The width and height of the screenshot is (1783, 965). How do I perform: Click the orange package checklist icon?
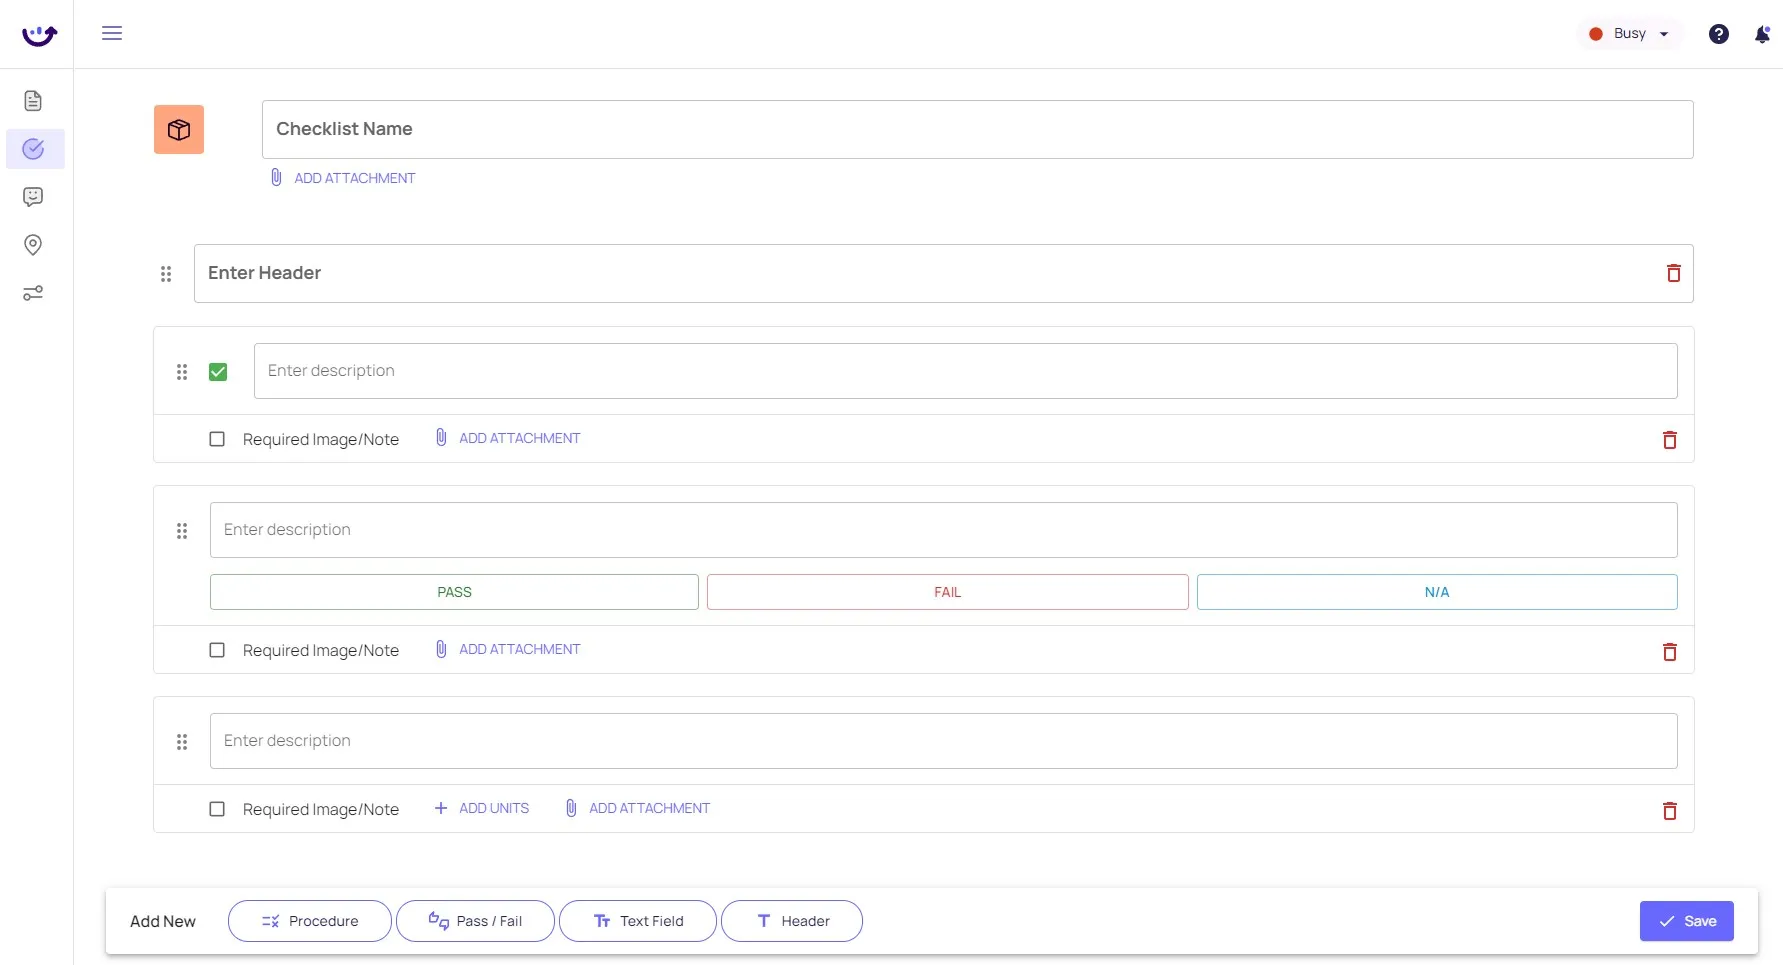(x=179, y=130)
